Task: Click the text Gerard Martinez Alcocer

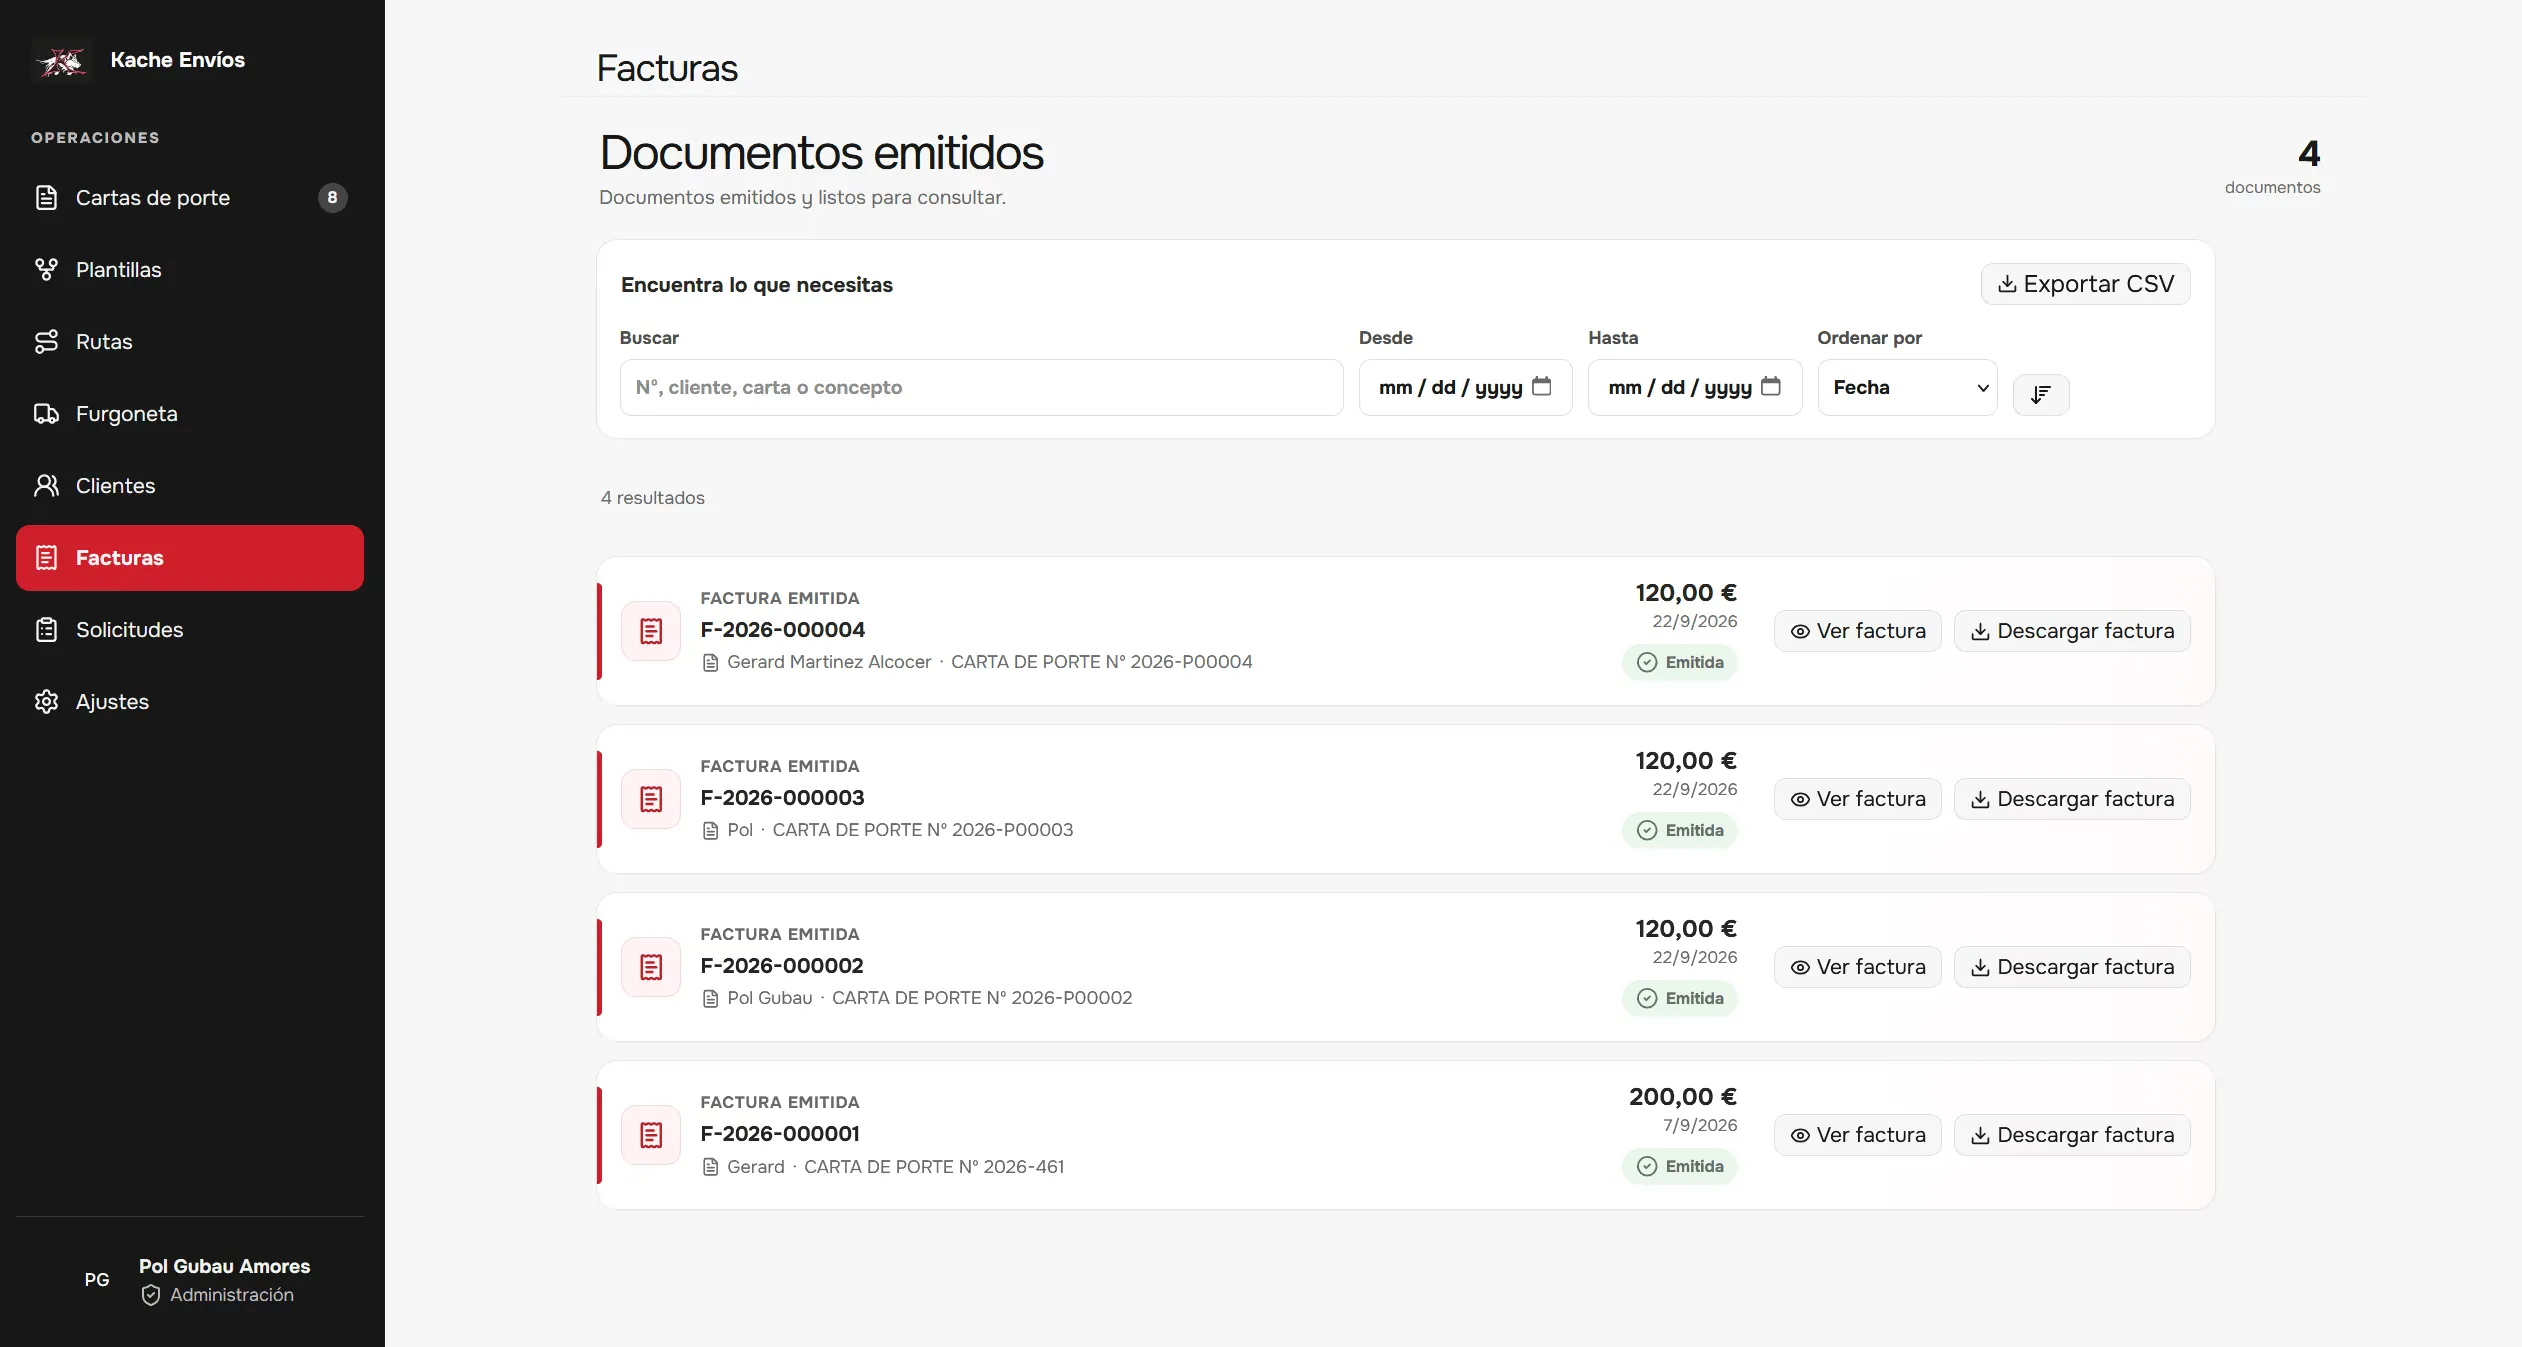Action: point(829,662)
